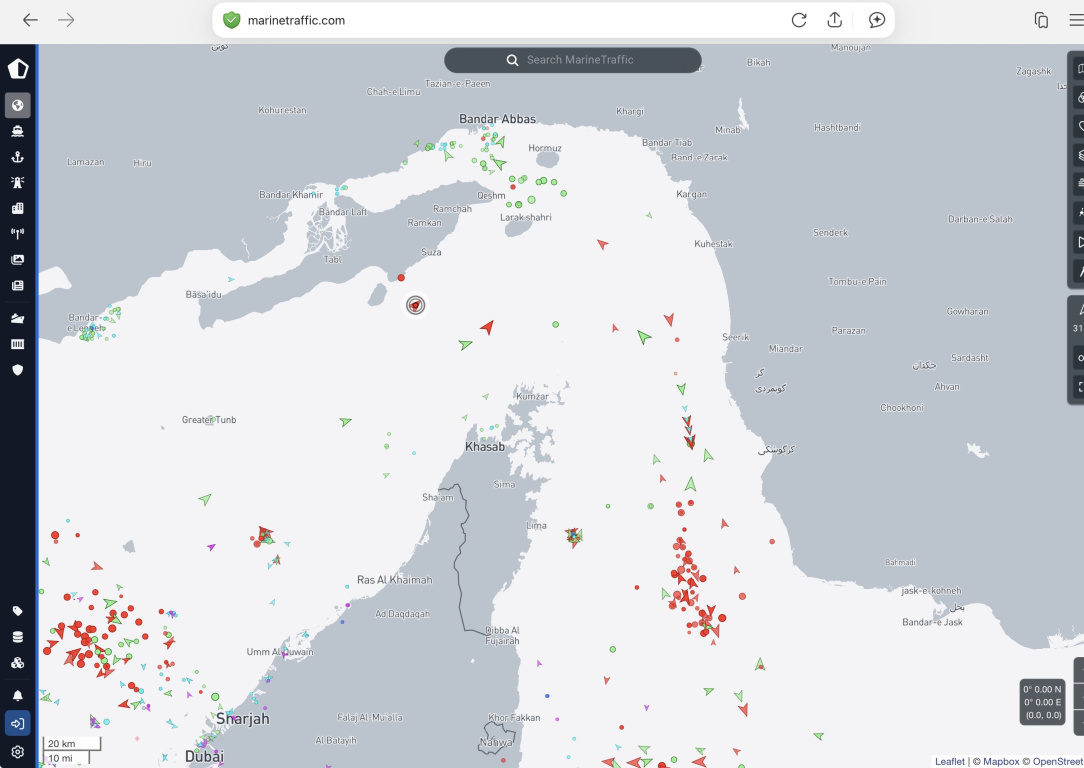
Task: Open settings gear in left sidebar
Action: 18,751
